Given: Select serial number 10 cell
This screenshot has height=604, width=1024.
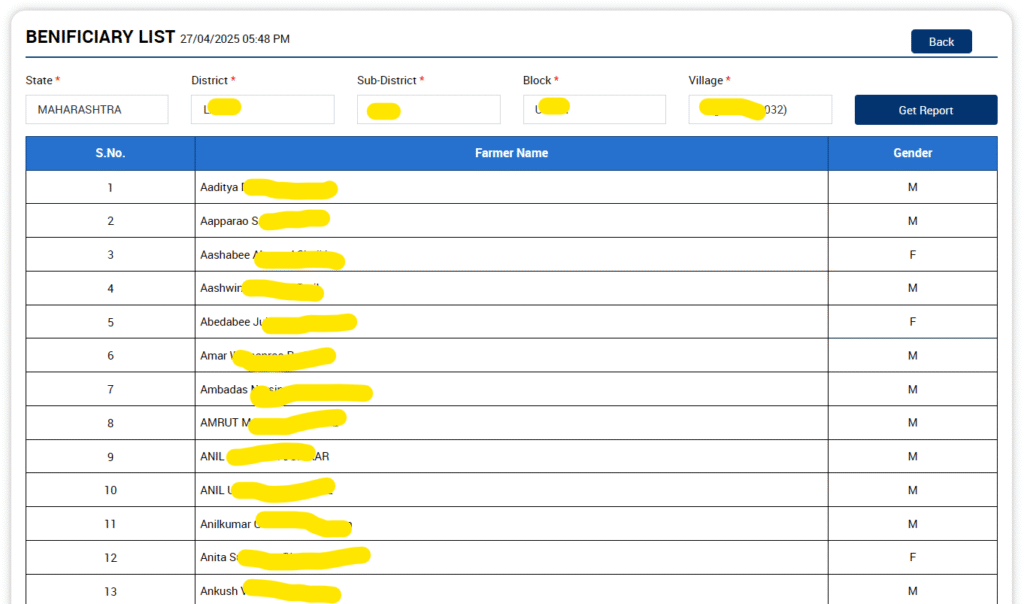Looking at the screenshot, I should (x=110, y=490).
